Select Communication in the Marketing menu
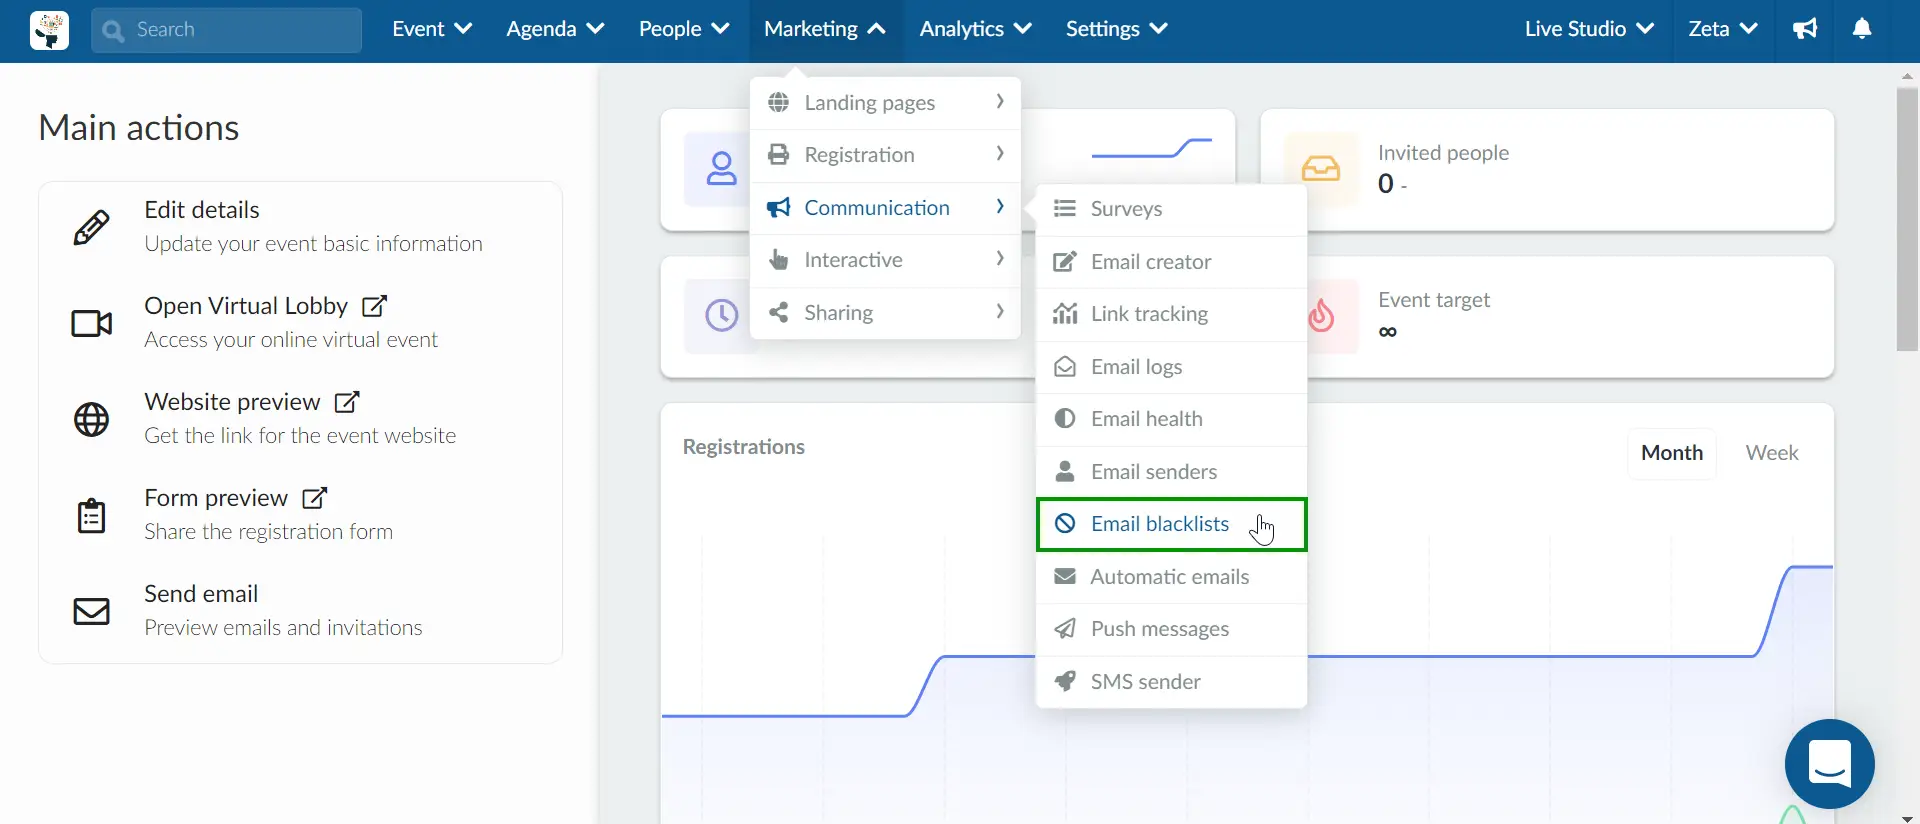Screen dimensions: 1920x824 click(885, 208)
